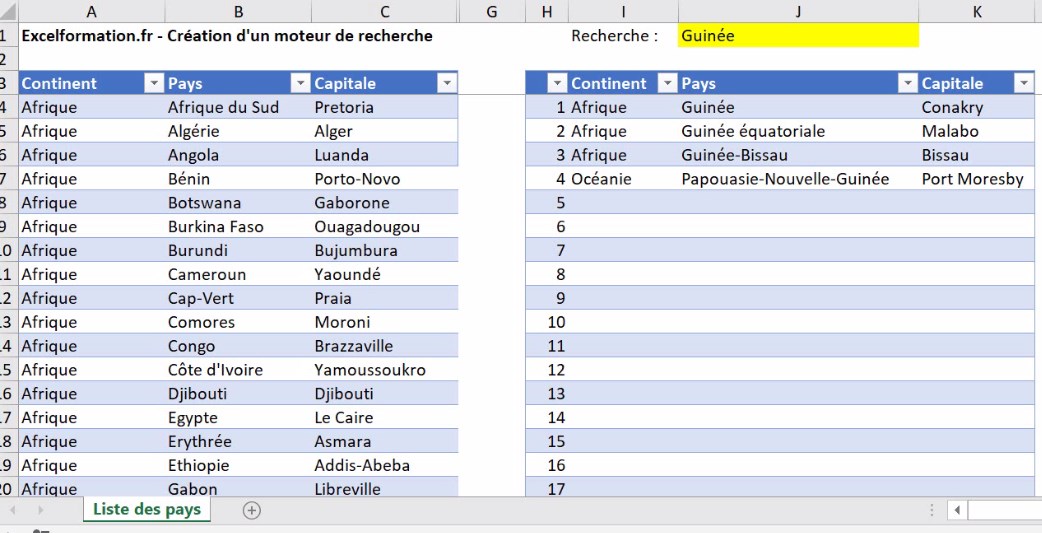Select the cell 'Bujumbura'
The height and width of the screenshot is (533, 1042).
[385, 251]
